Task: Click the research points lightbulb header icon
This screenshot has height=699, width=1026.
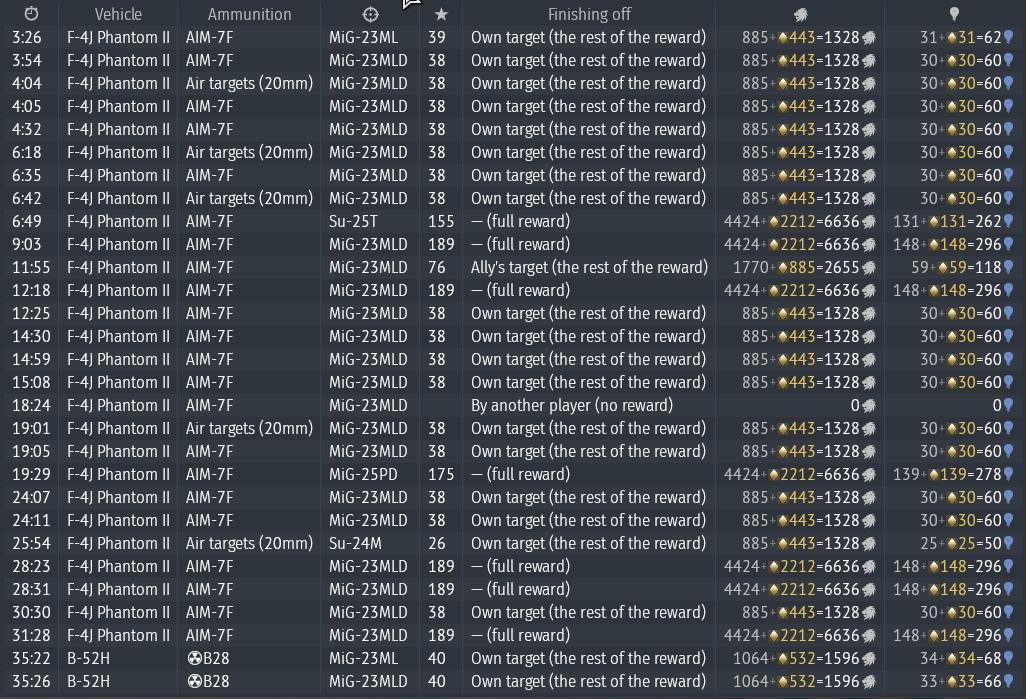Action: (x=954, y=14)
